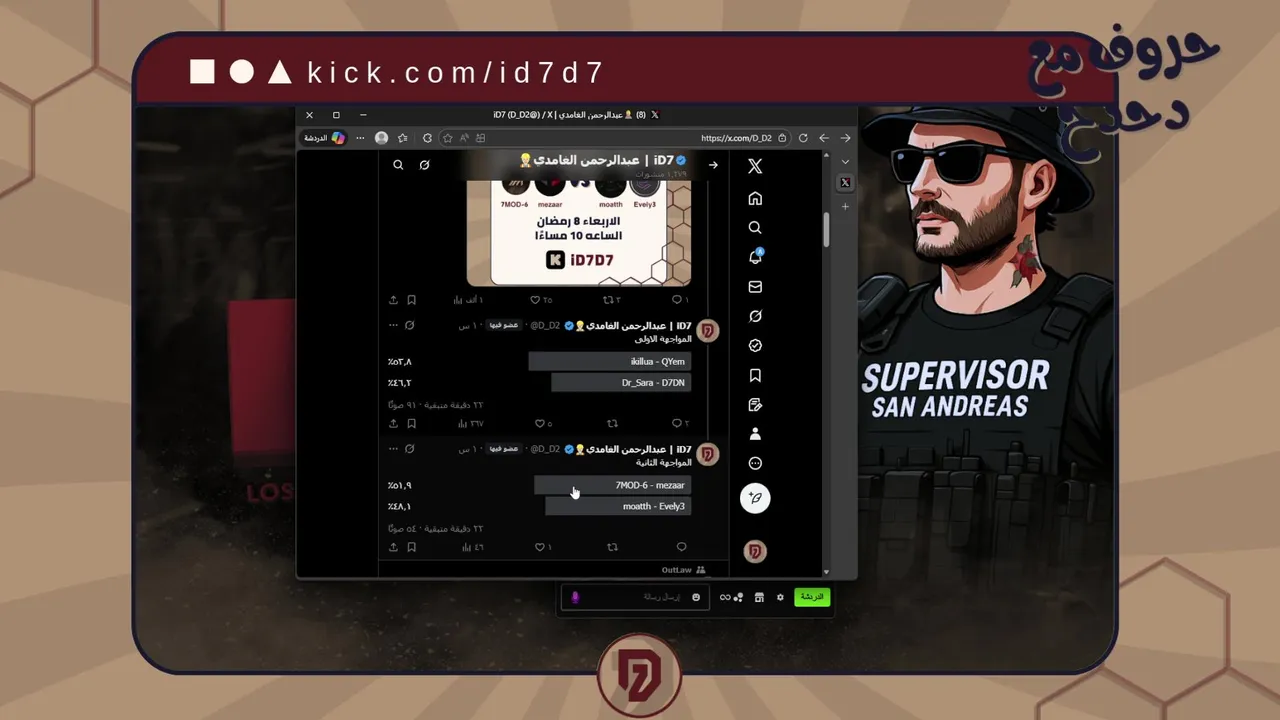Ask Grok about the second poll post
Viewport: 1280px width, 720px height.
click(x=409, y=449)
